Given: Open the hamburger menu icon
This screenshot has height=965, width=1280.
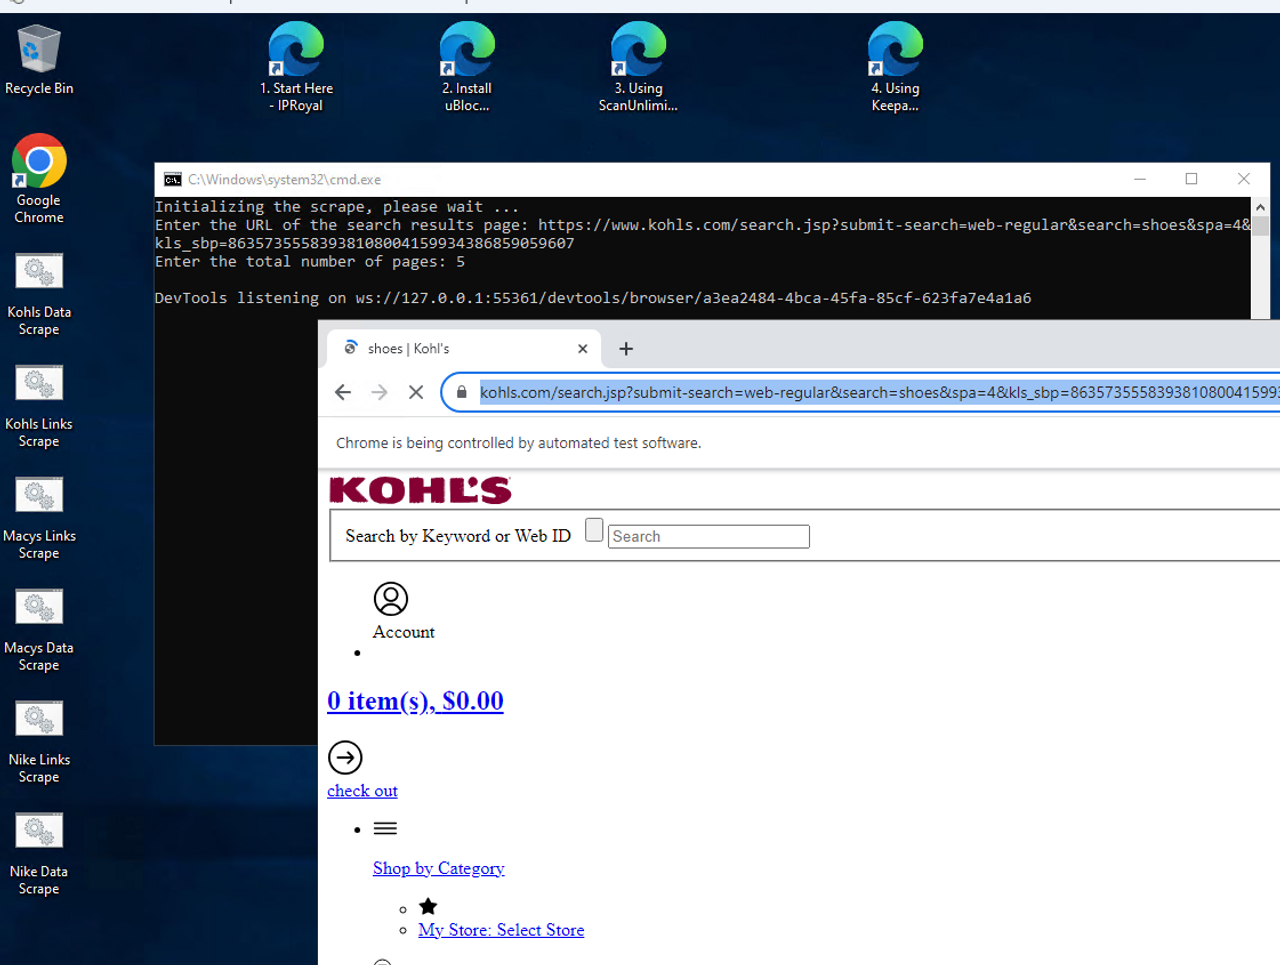Looking at the screenshot, I should [x=385, y=828].
